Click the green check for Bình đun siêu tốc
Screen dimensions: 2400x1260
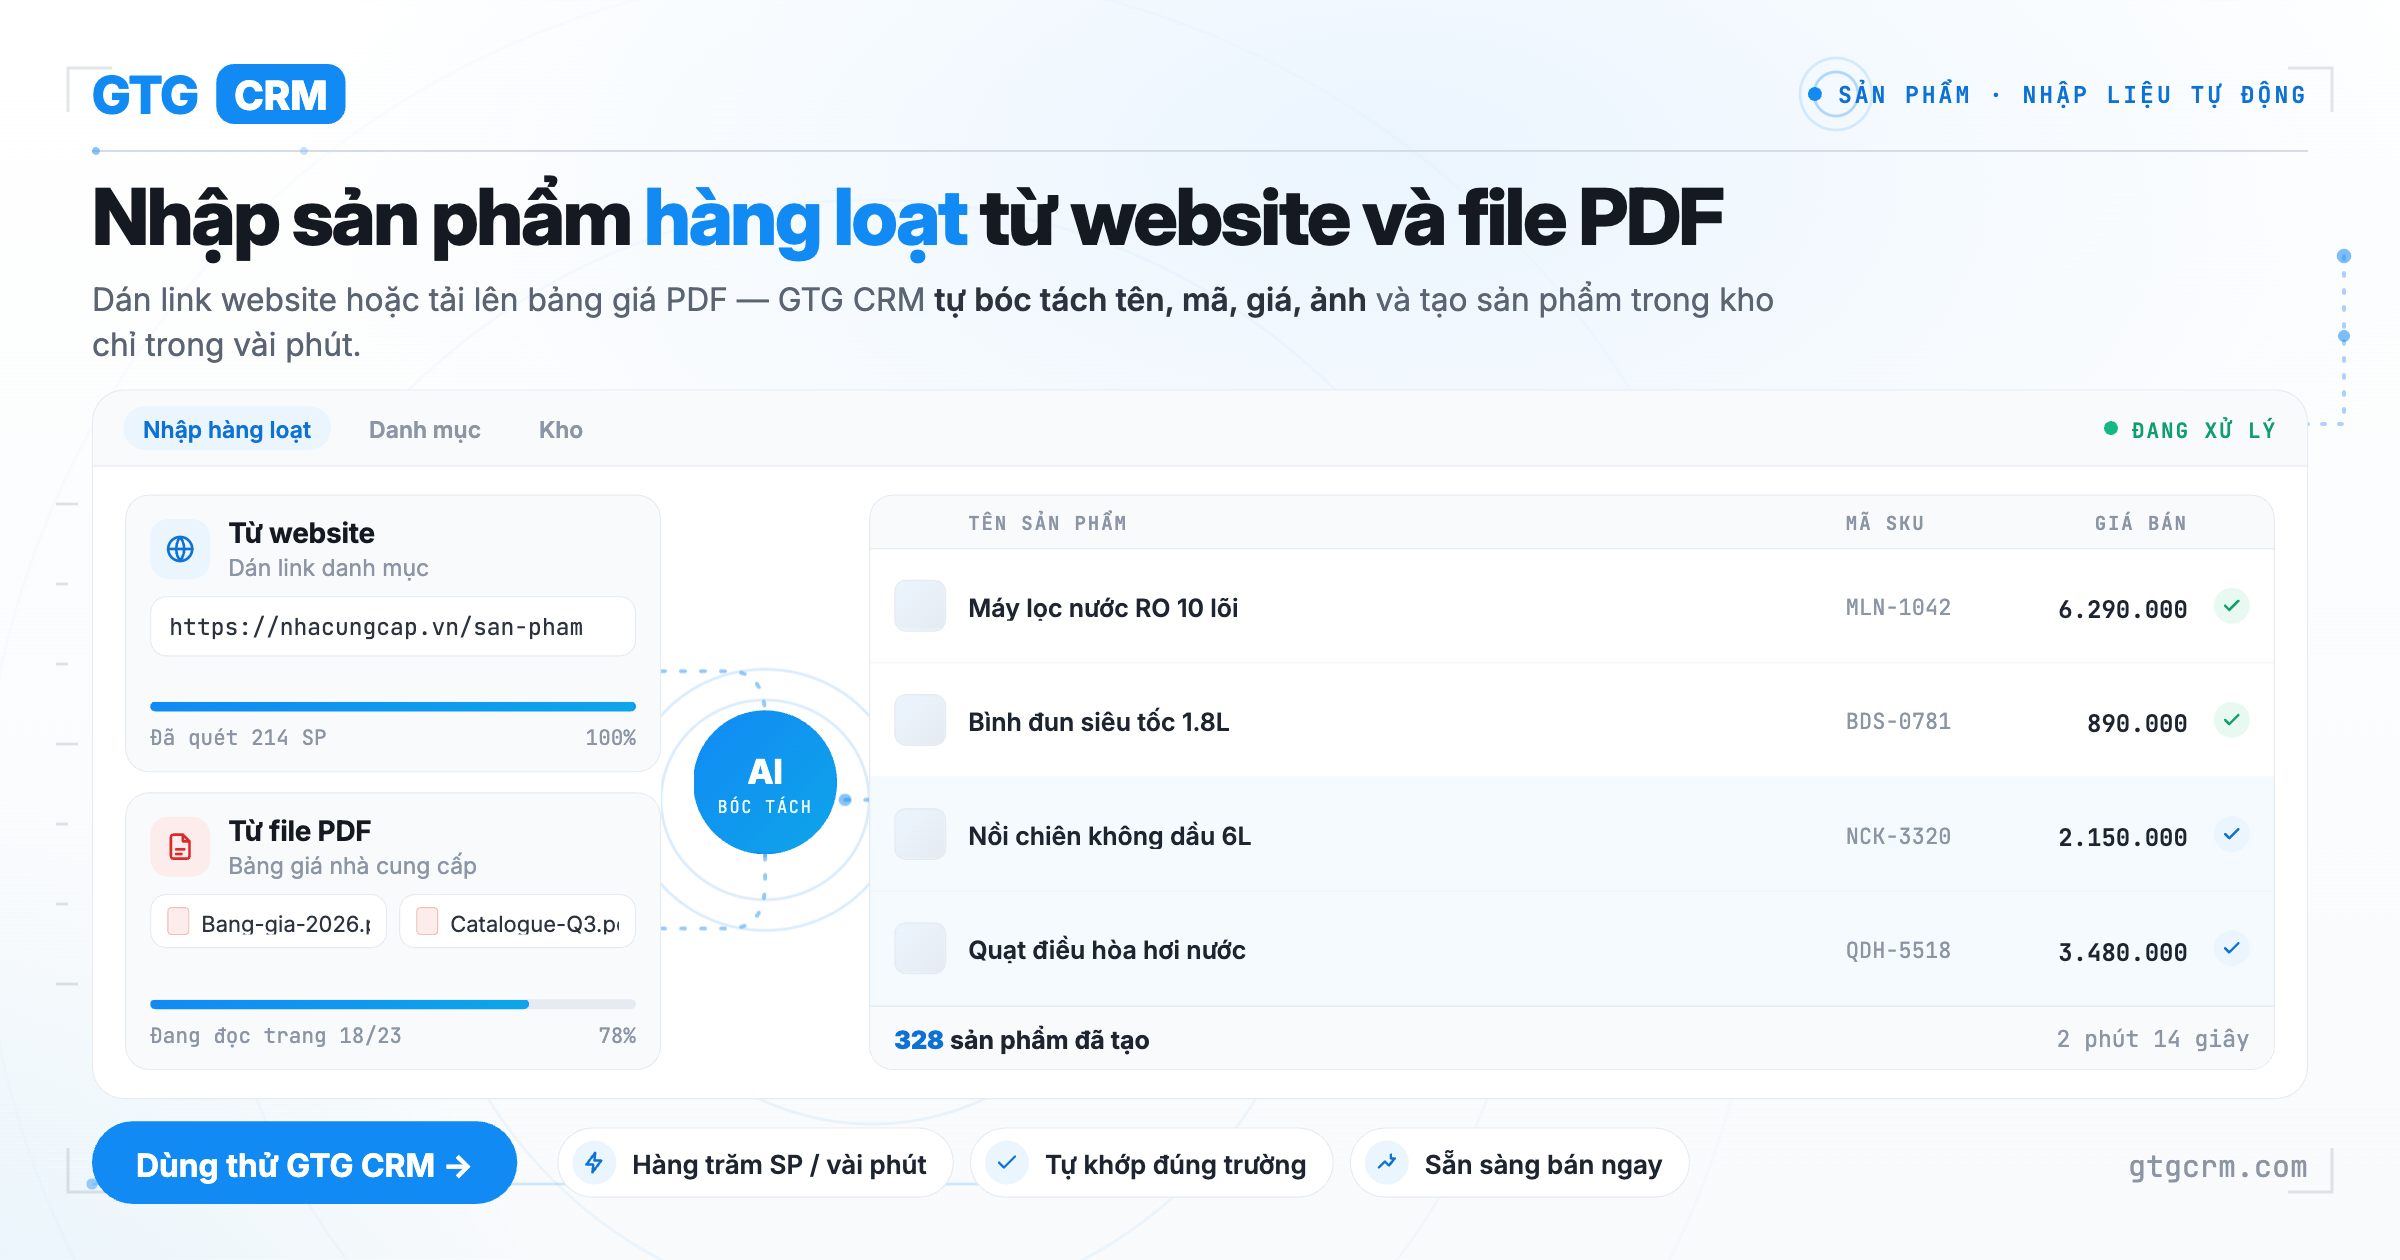pyautogui.click(x=2232, y=720)
